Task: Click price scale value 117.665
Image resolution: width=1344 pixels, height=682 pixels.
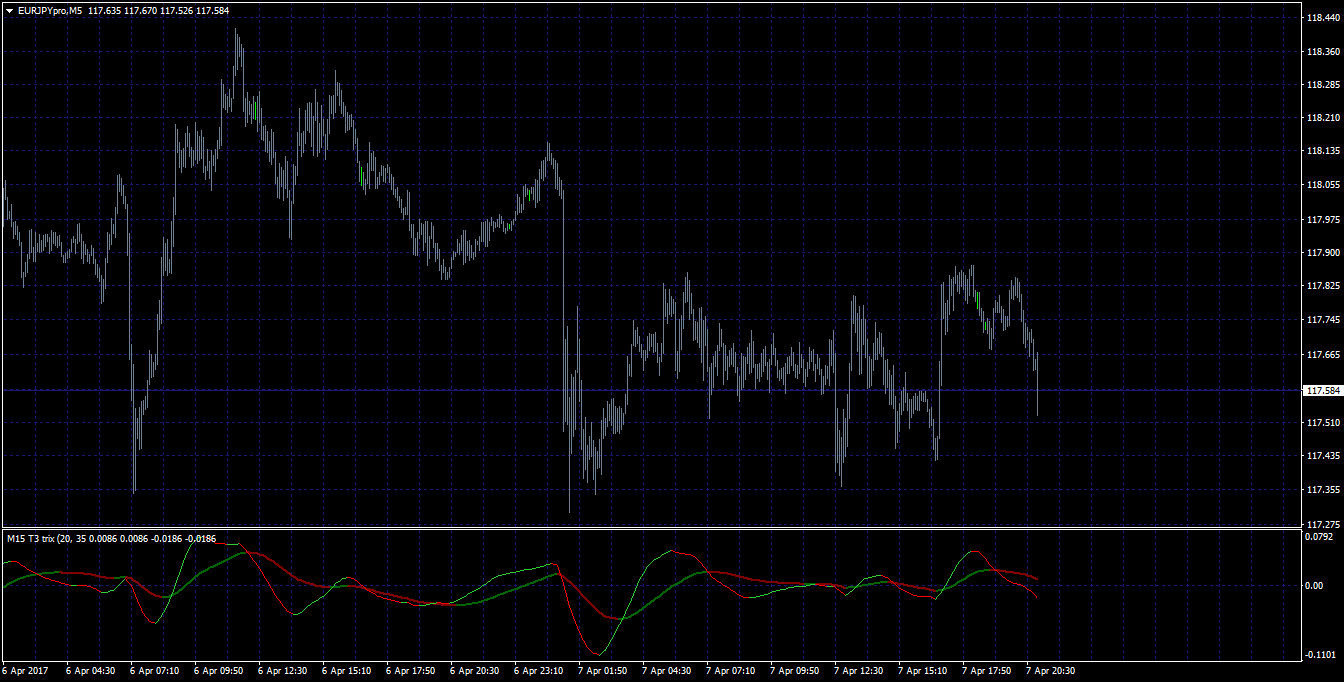Action: [x=1322, y=354]
